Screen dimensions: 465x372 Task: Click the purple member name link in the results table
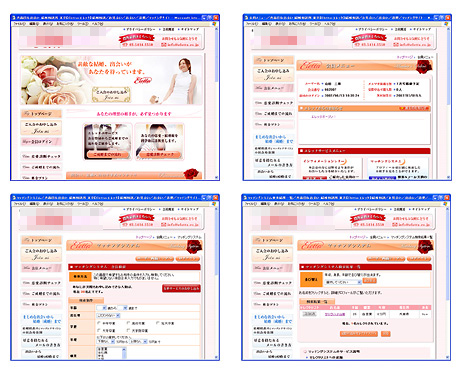[x=335, y=314]
